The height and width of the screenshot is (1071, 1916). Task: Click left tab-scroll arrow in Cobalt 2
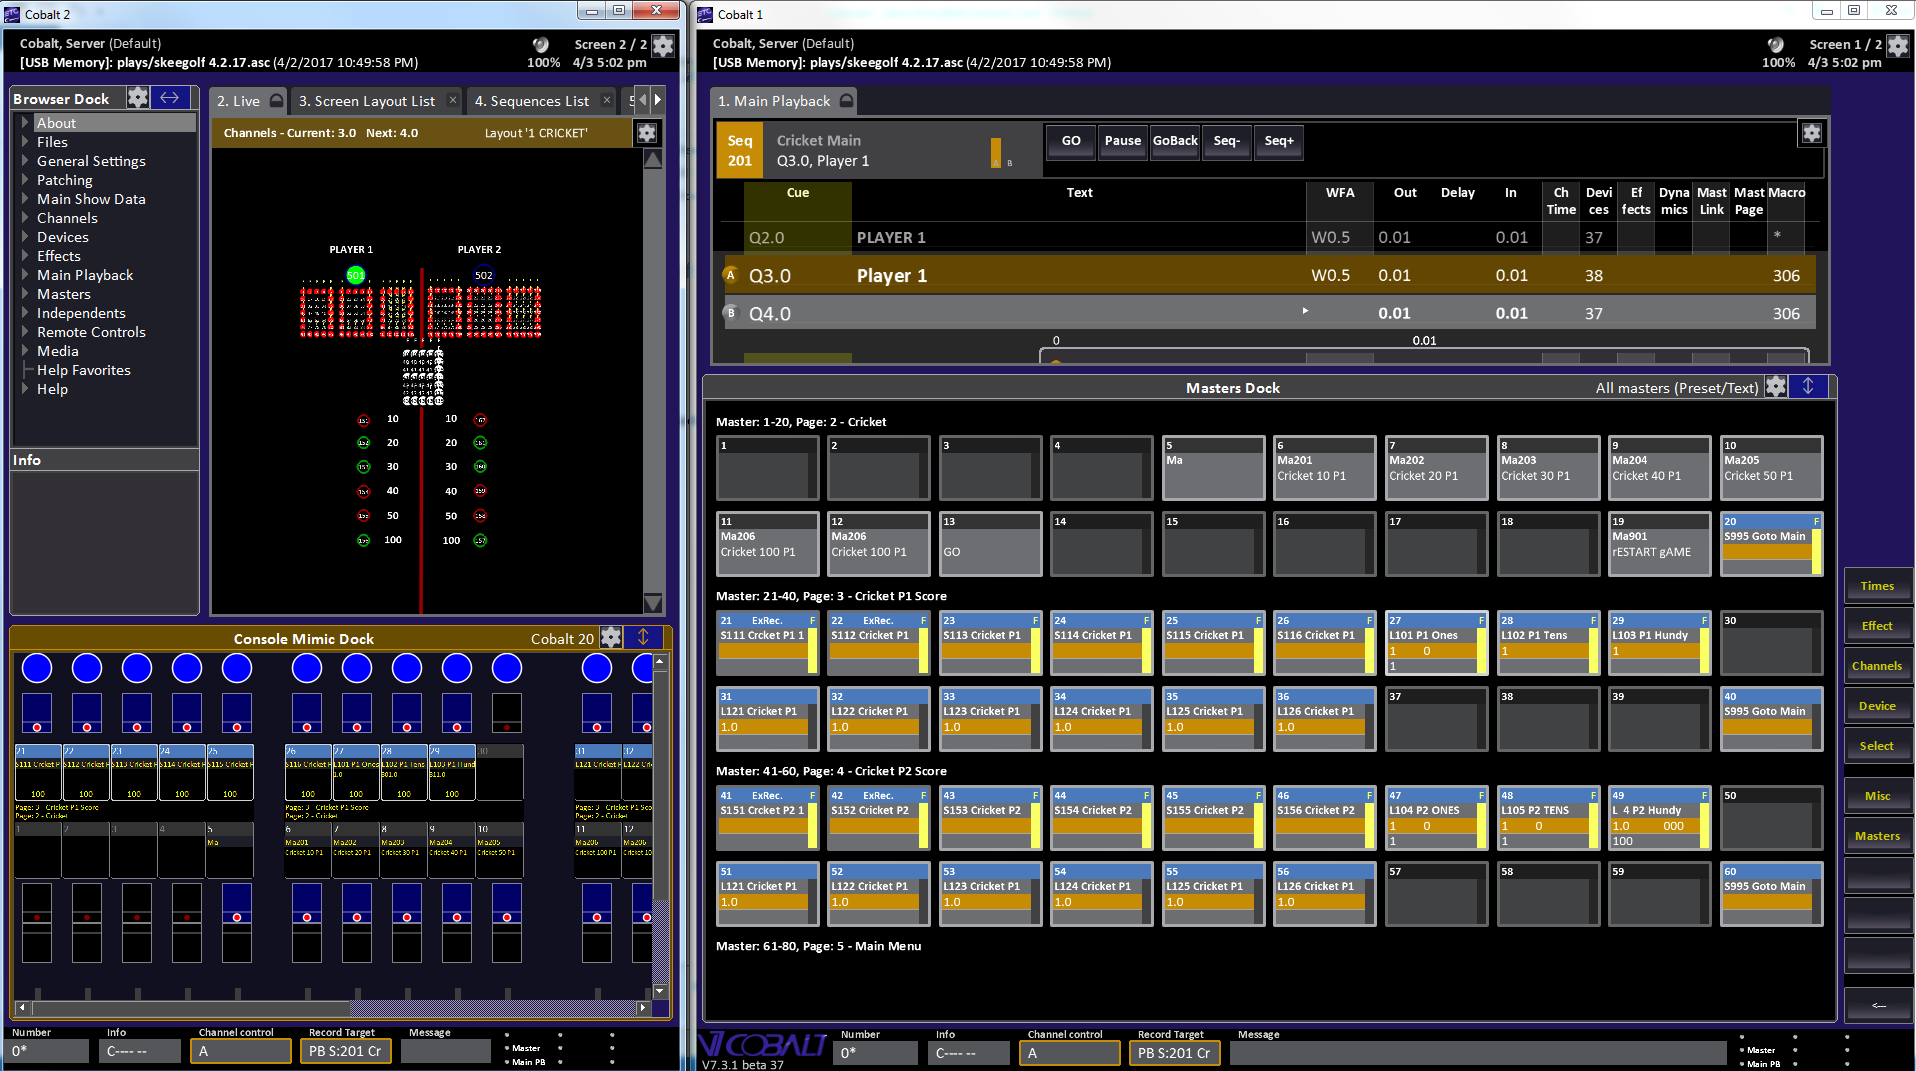[x=644, y=99]
